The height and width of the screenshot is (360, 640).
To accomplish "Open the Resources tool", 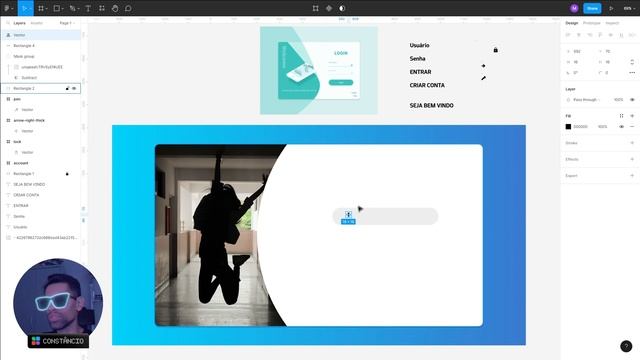I will pos(102,8).
